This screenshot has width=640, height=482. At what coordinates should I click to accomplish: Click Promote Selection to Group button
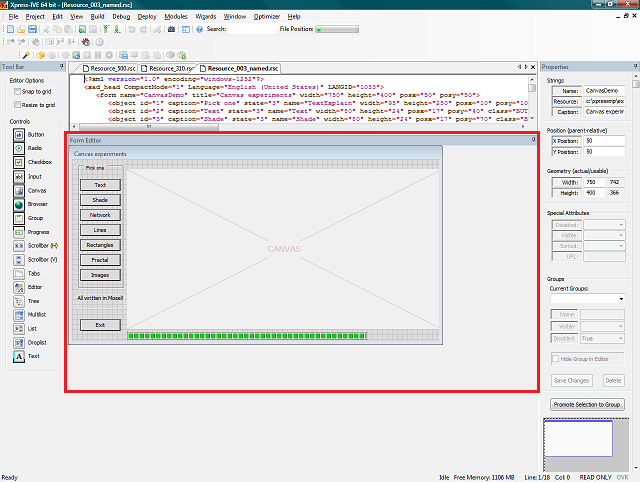pos(587,404)
